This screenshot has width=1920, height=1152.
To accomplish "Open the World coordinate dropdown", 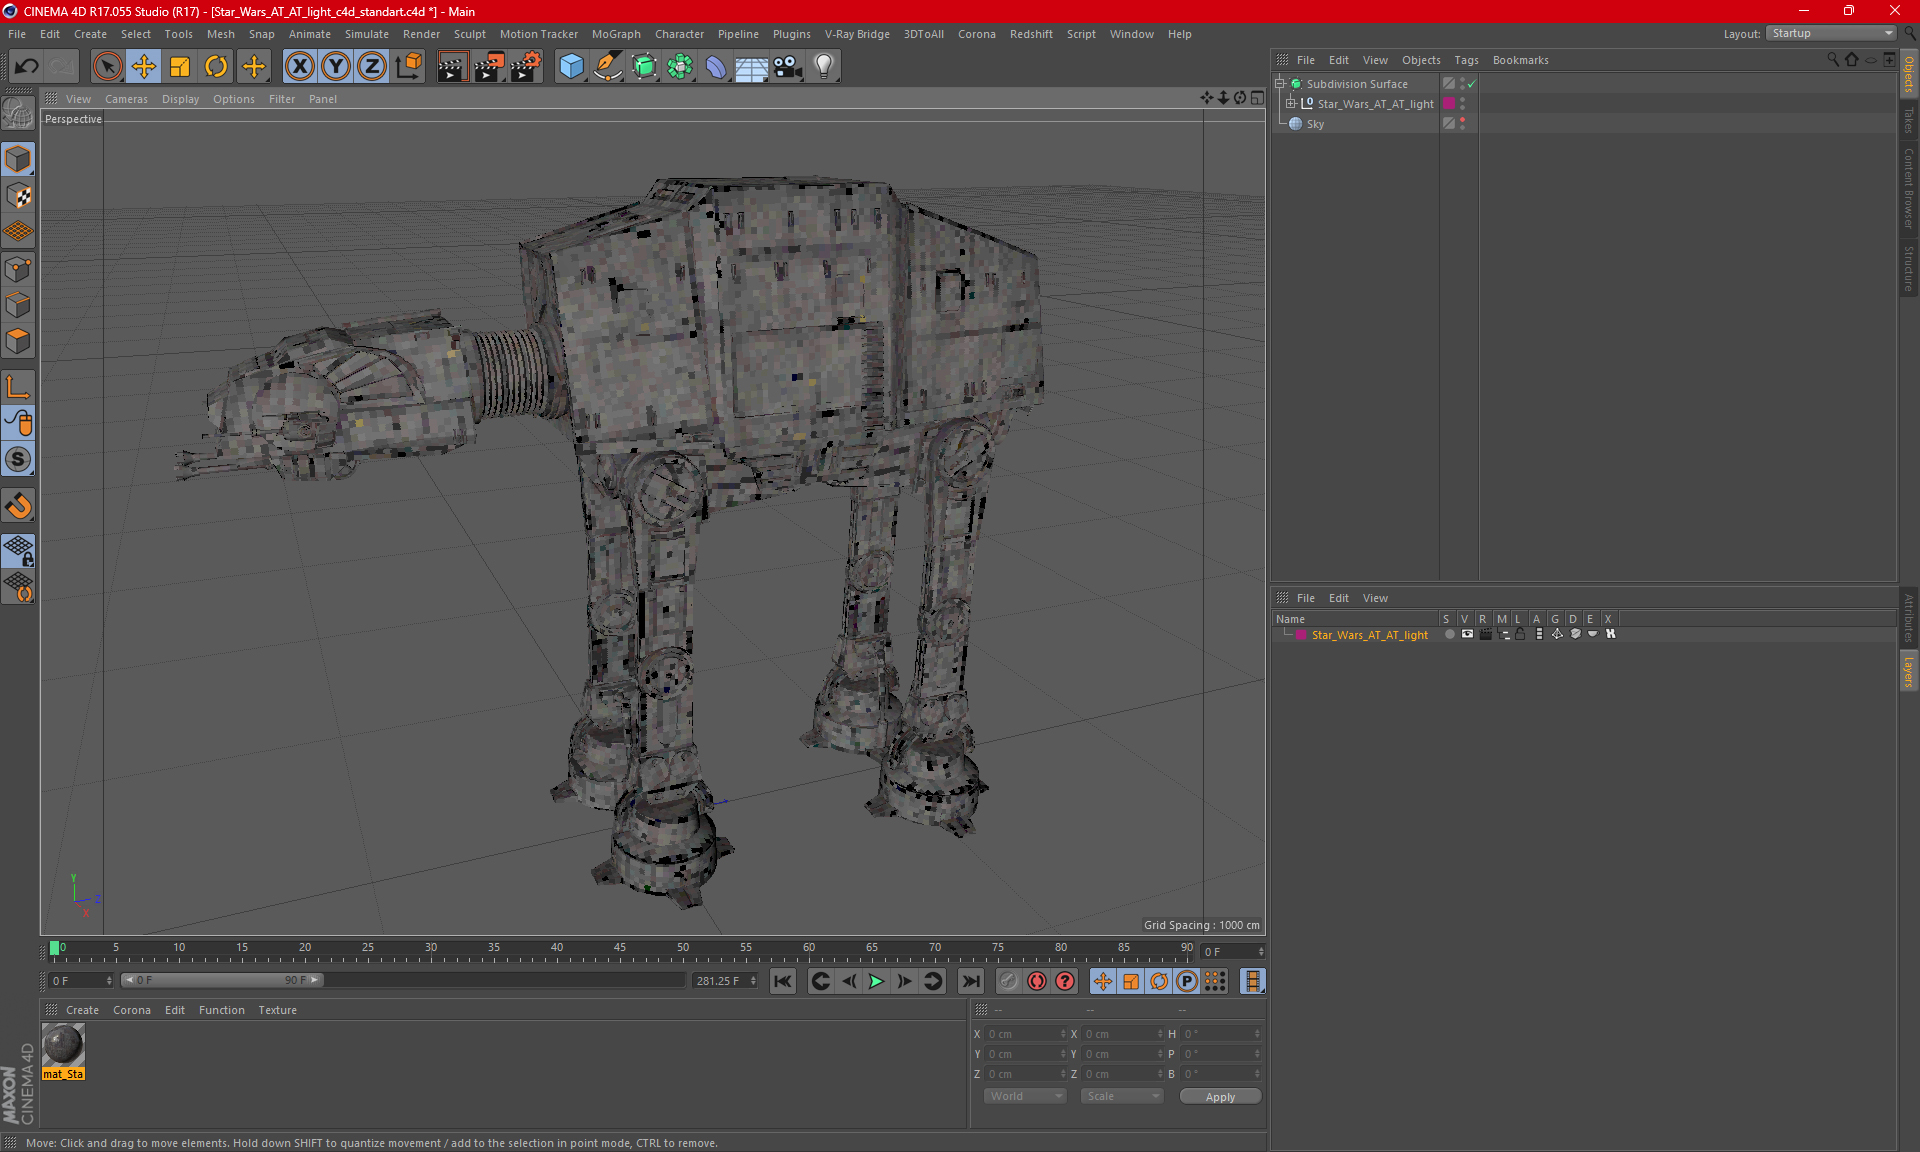I will tap(1026, 1096).
